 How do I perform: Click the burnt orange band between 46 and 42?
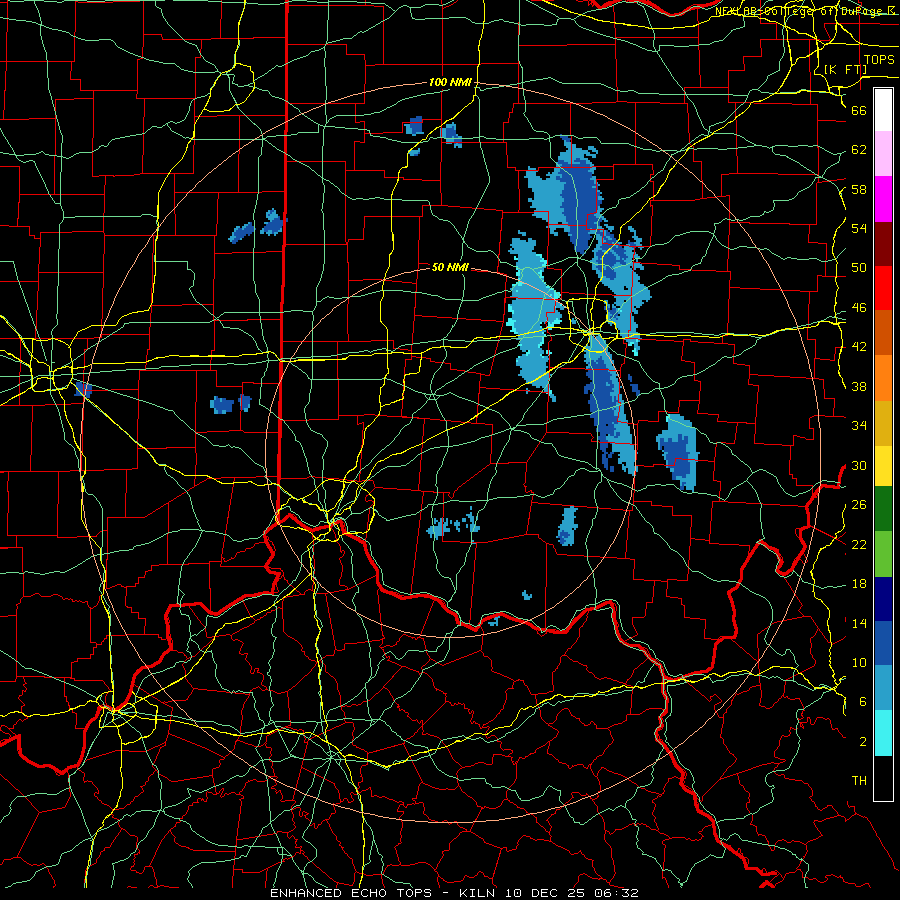pos(883,333)
